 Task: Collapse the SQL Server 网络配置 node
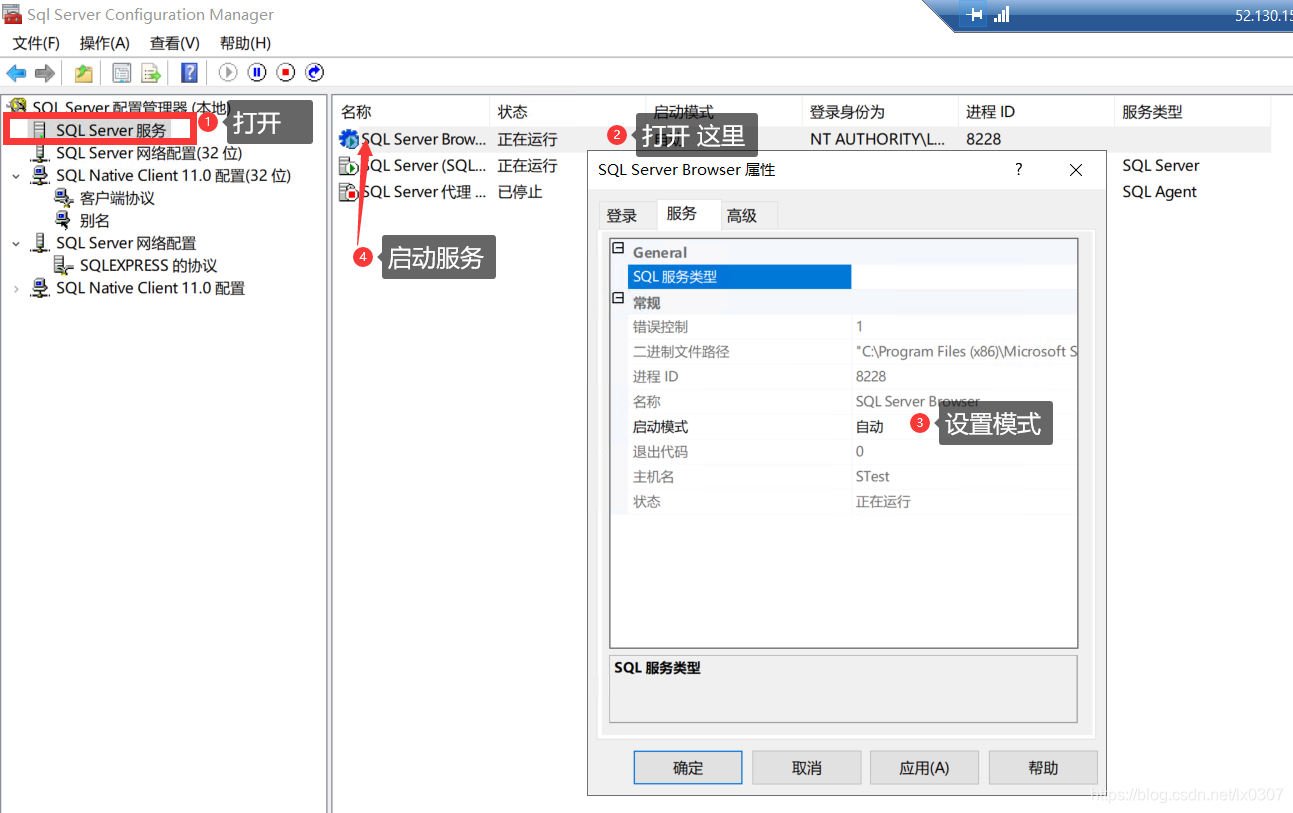pos(16,243)
